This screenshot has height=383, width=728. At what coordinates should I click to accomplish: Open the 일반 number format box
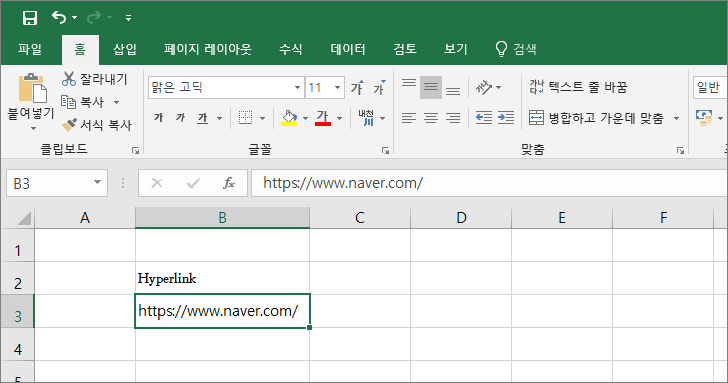click(710, 87)
